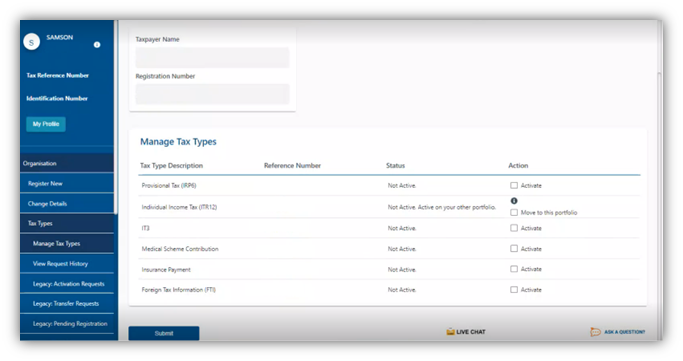Image resolution: width=683 pixels, height=361 pixels.
Task: Tick Activate checkbox for Insurance Payment
Action: pyautogui.click(x=514, y=269)
